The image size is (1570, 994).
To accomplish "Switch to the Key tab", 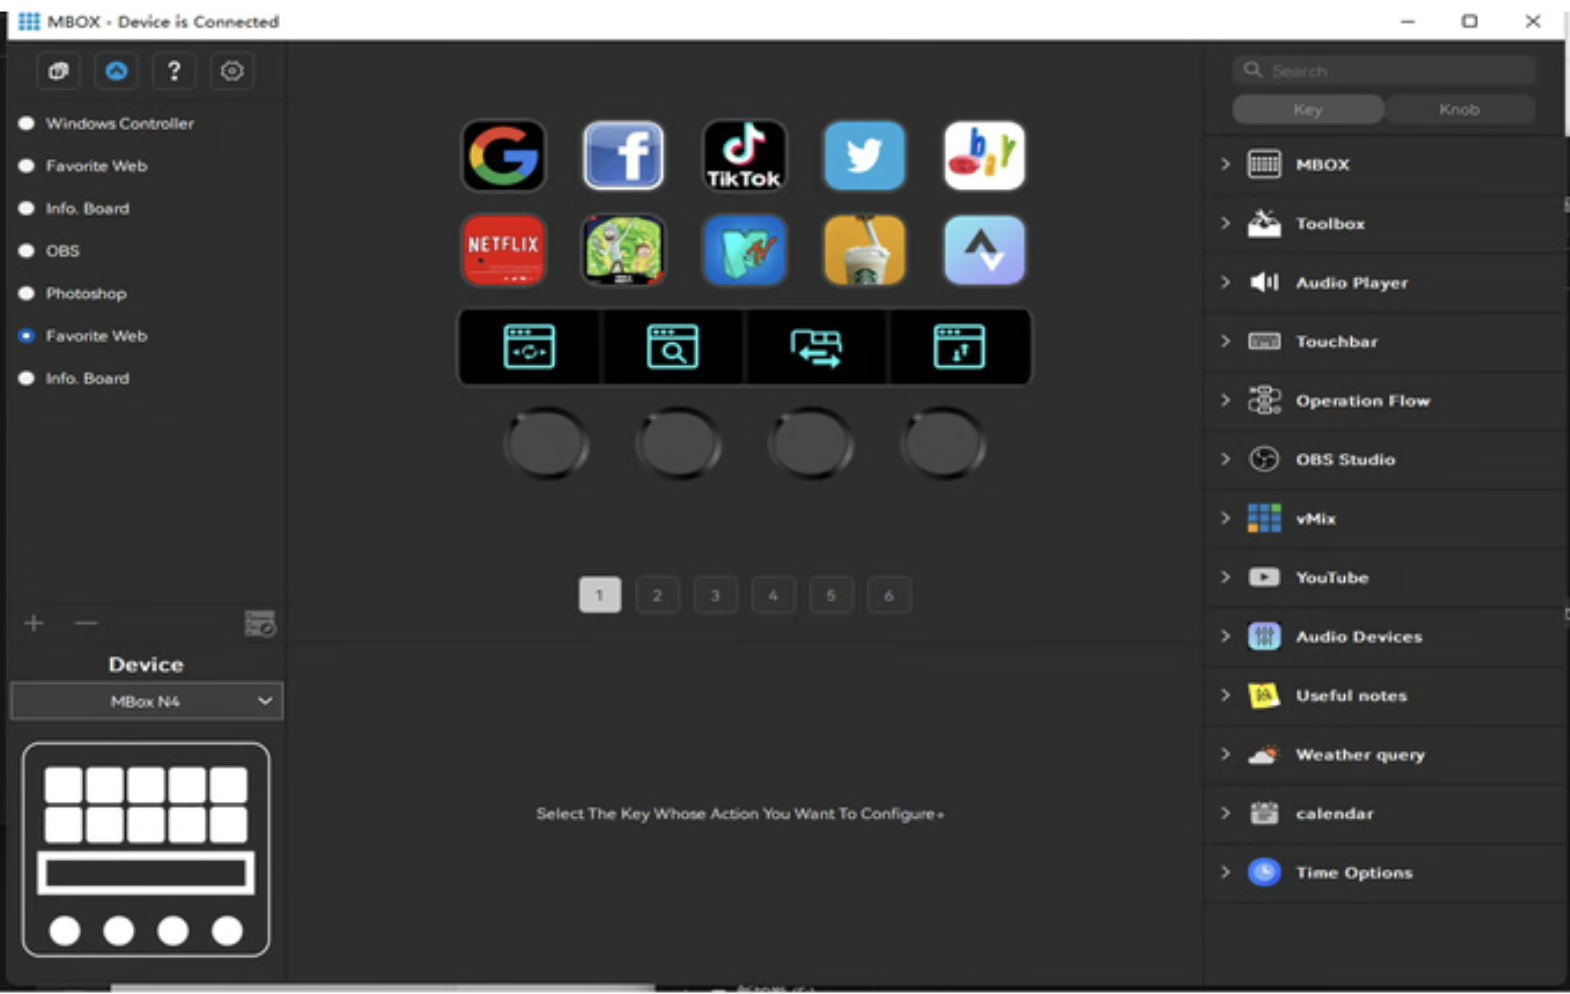I will (x=1307, y=110).
